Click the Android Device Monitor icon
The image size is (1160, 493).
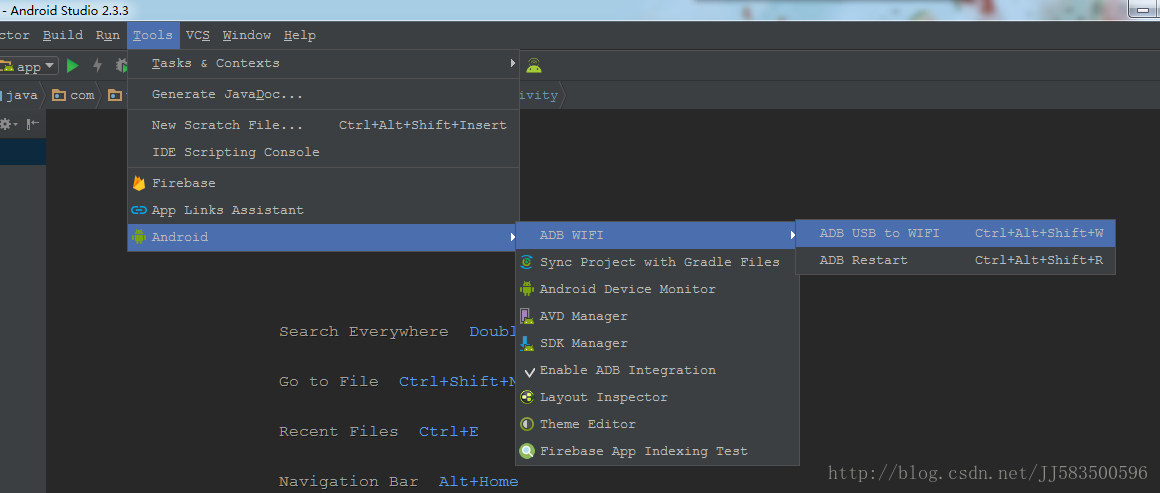527,289
